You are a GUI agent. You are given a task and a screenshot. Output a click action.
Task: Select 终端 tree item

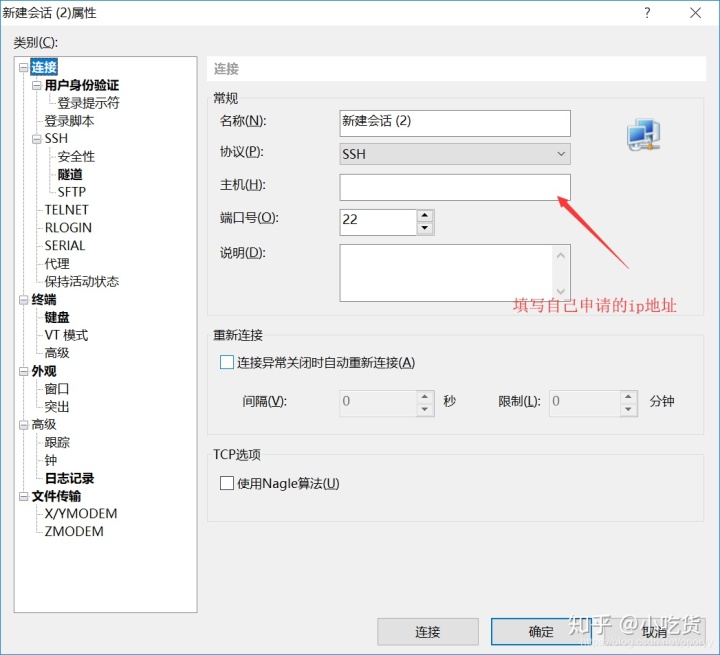pos(44,299)
